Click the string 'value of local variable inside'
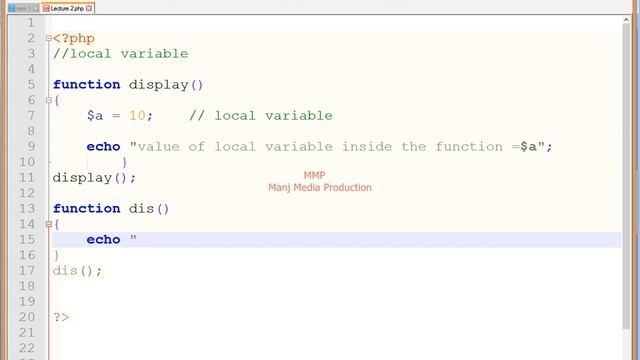 [265, 147]
